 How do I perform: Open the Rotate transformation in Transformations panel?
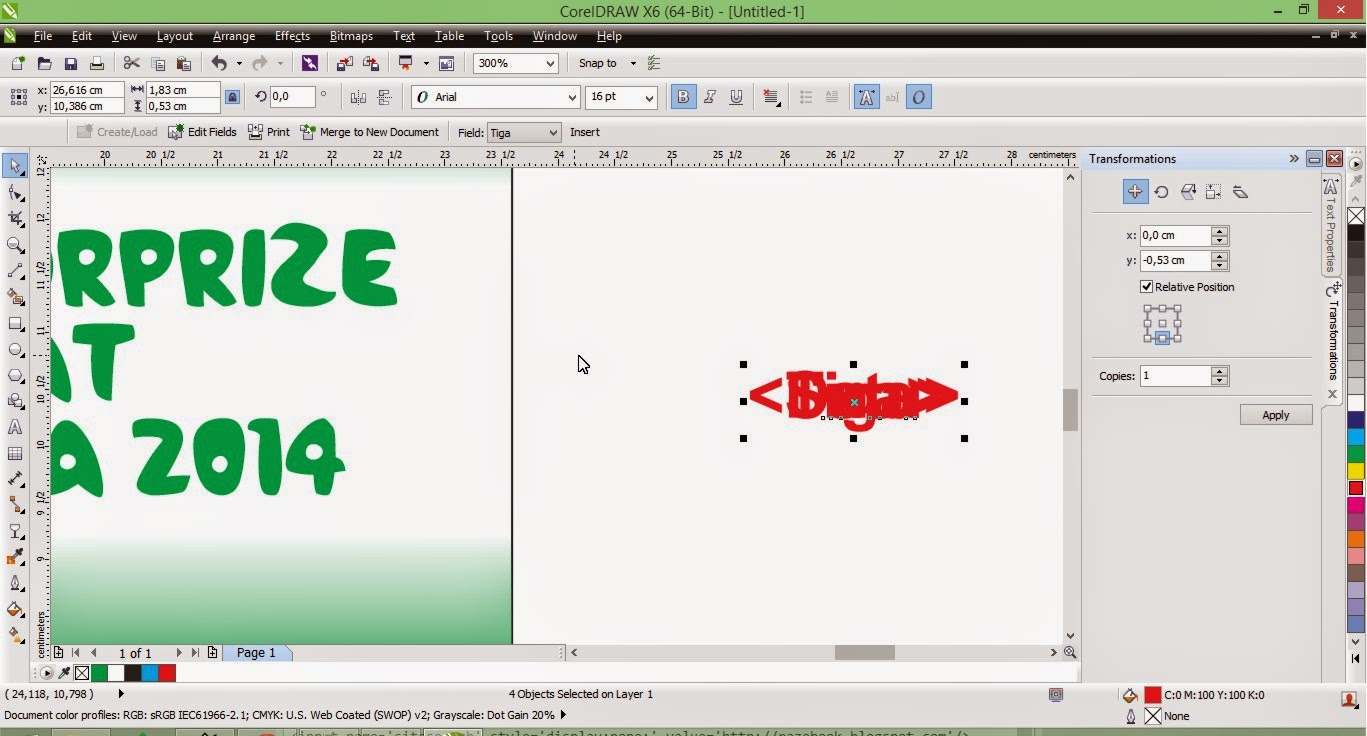[1161, 192]
